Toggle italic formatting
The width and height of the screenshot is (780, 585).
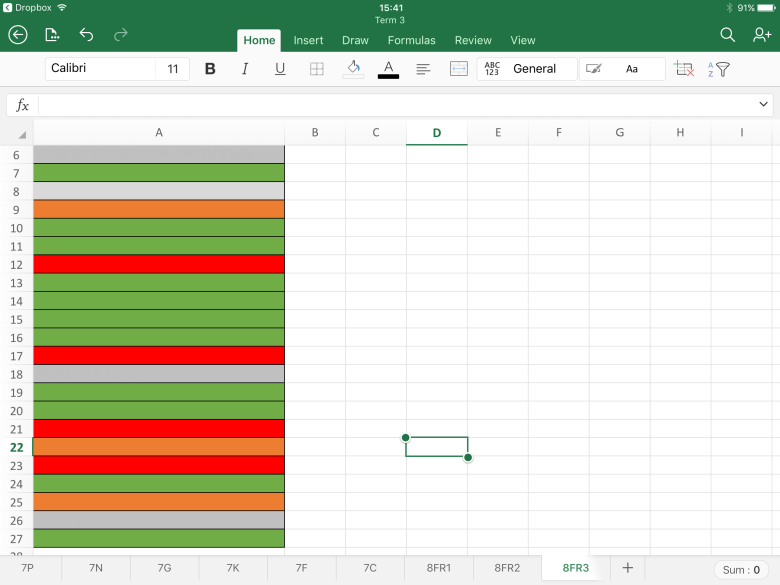pyautogui.click(x=245, y=69)
